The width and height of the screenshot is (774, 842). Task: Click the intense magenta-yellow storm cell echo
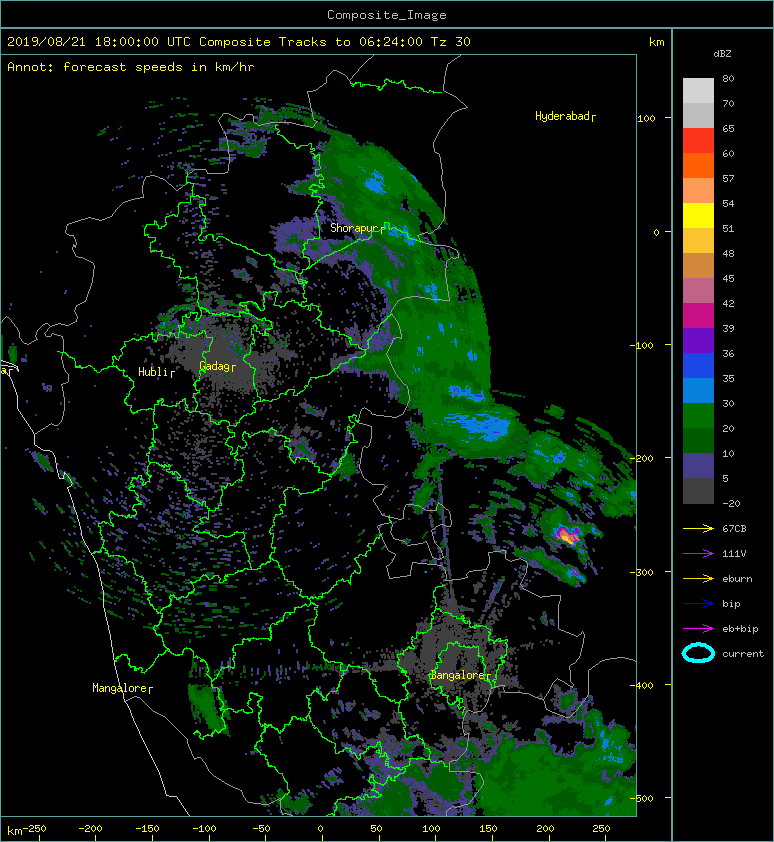567,535
